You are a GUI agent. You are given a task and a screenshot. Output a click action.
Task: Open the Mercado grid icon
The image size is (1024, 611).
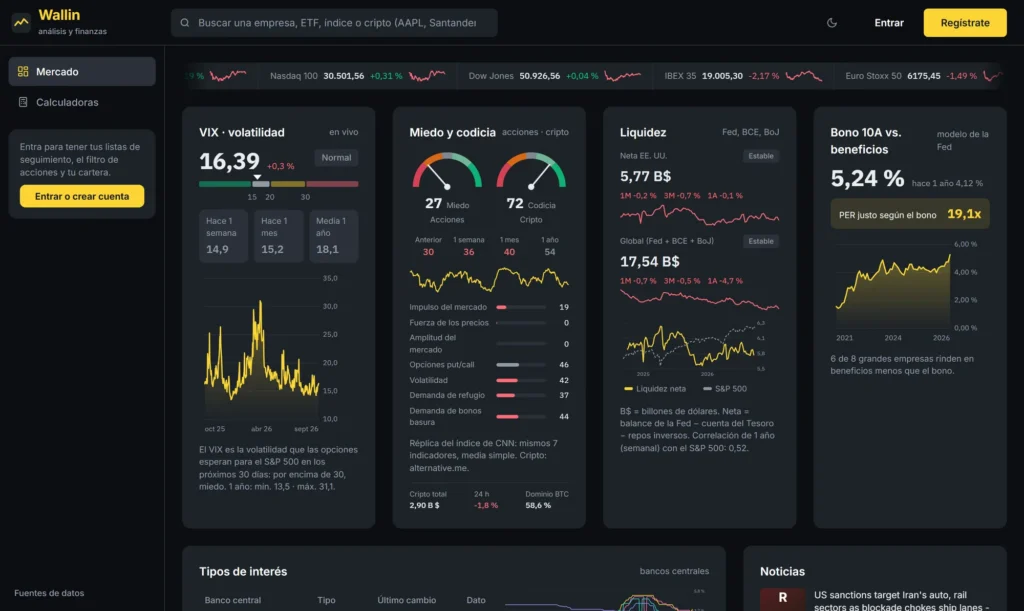(23, 72)
